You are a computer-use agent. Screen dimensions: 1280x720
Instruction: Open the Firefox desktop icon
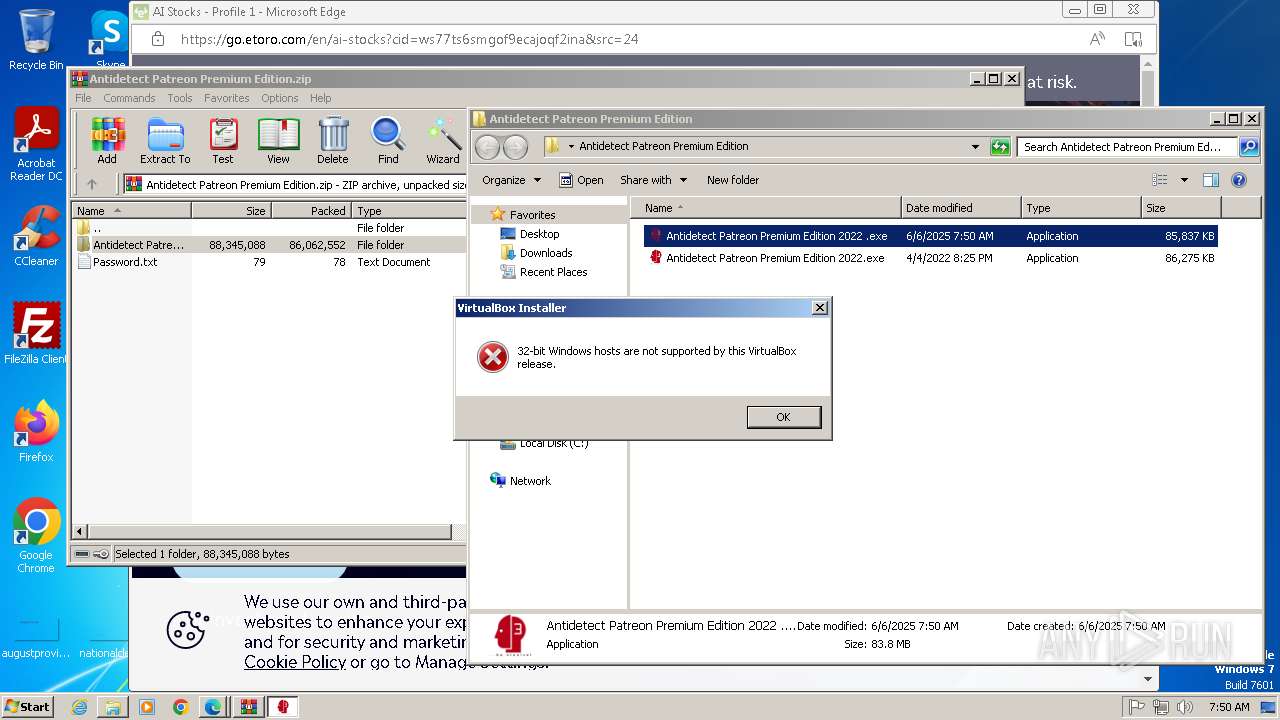point(36,432)
